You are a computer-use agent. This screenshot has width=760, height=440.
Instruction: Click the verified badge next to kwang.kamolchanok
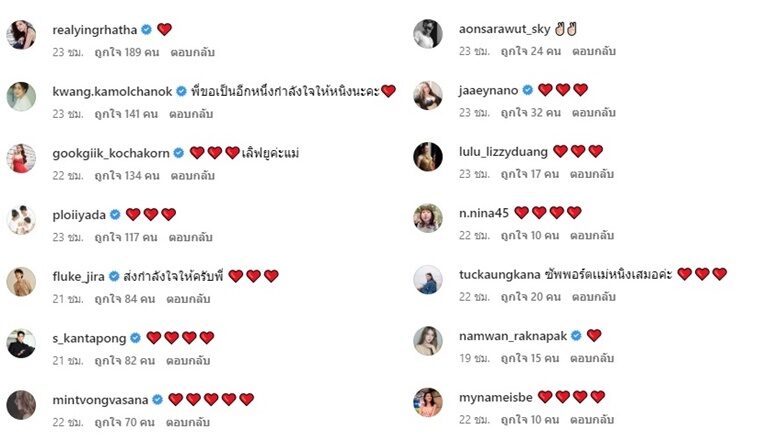[x=181, y=91]
